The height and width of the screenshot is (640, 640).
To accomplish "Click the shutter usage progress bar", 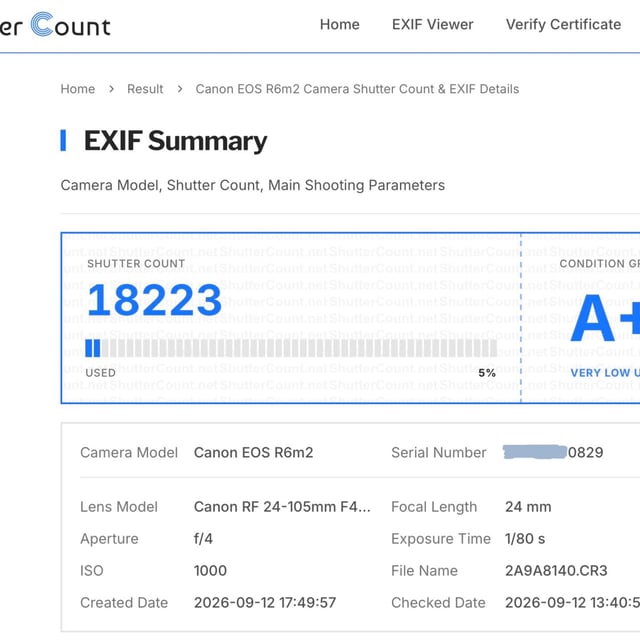I will 291,348.
